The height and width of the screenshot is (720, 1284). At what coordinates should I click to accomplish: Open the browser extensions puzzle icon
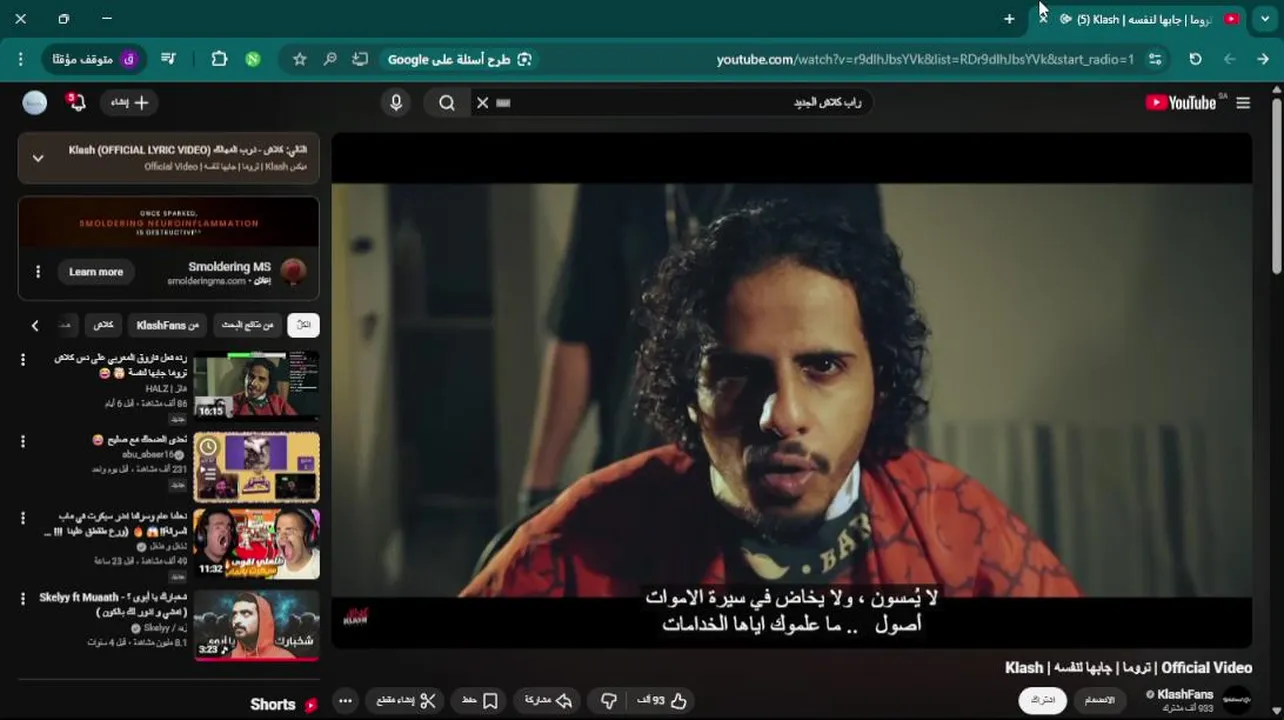click(x=219, y=60)
